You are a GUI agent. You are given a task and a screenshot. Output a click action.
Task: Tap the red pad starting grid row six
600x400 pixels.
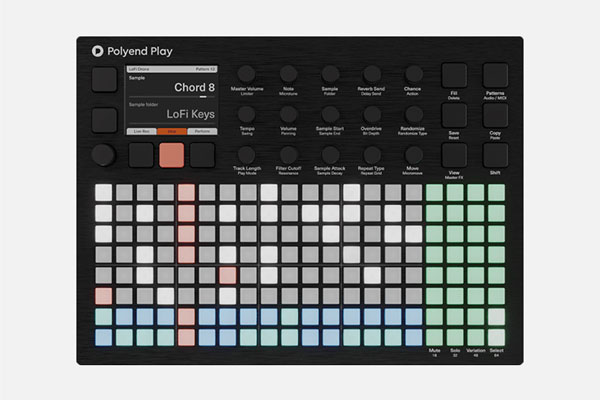pos(104,296)
